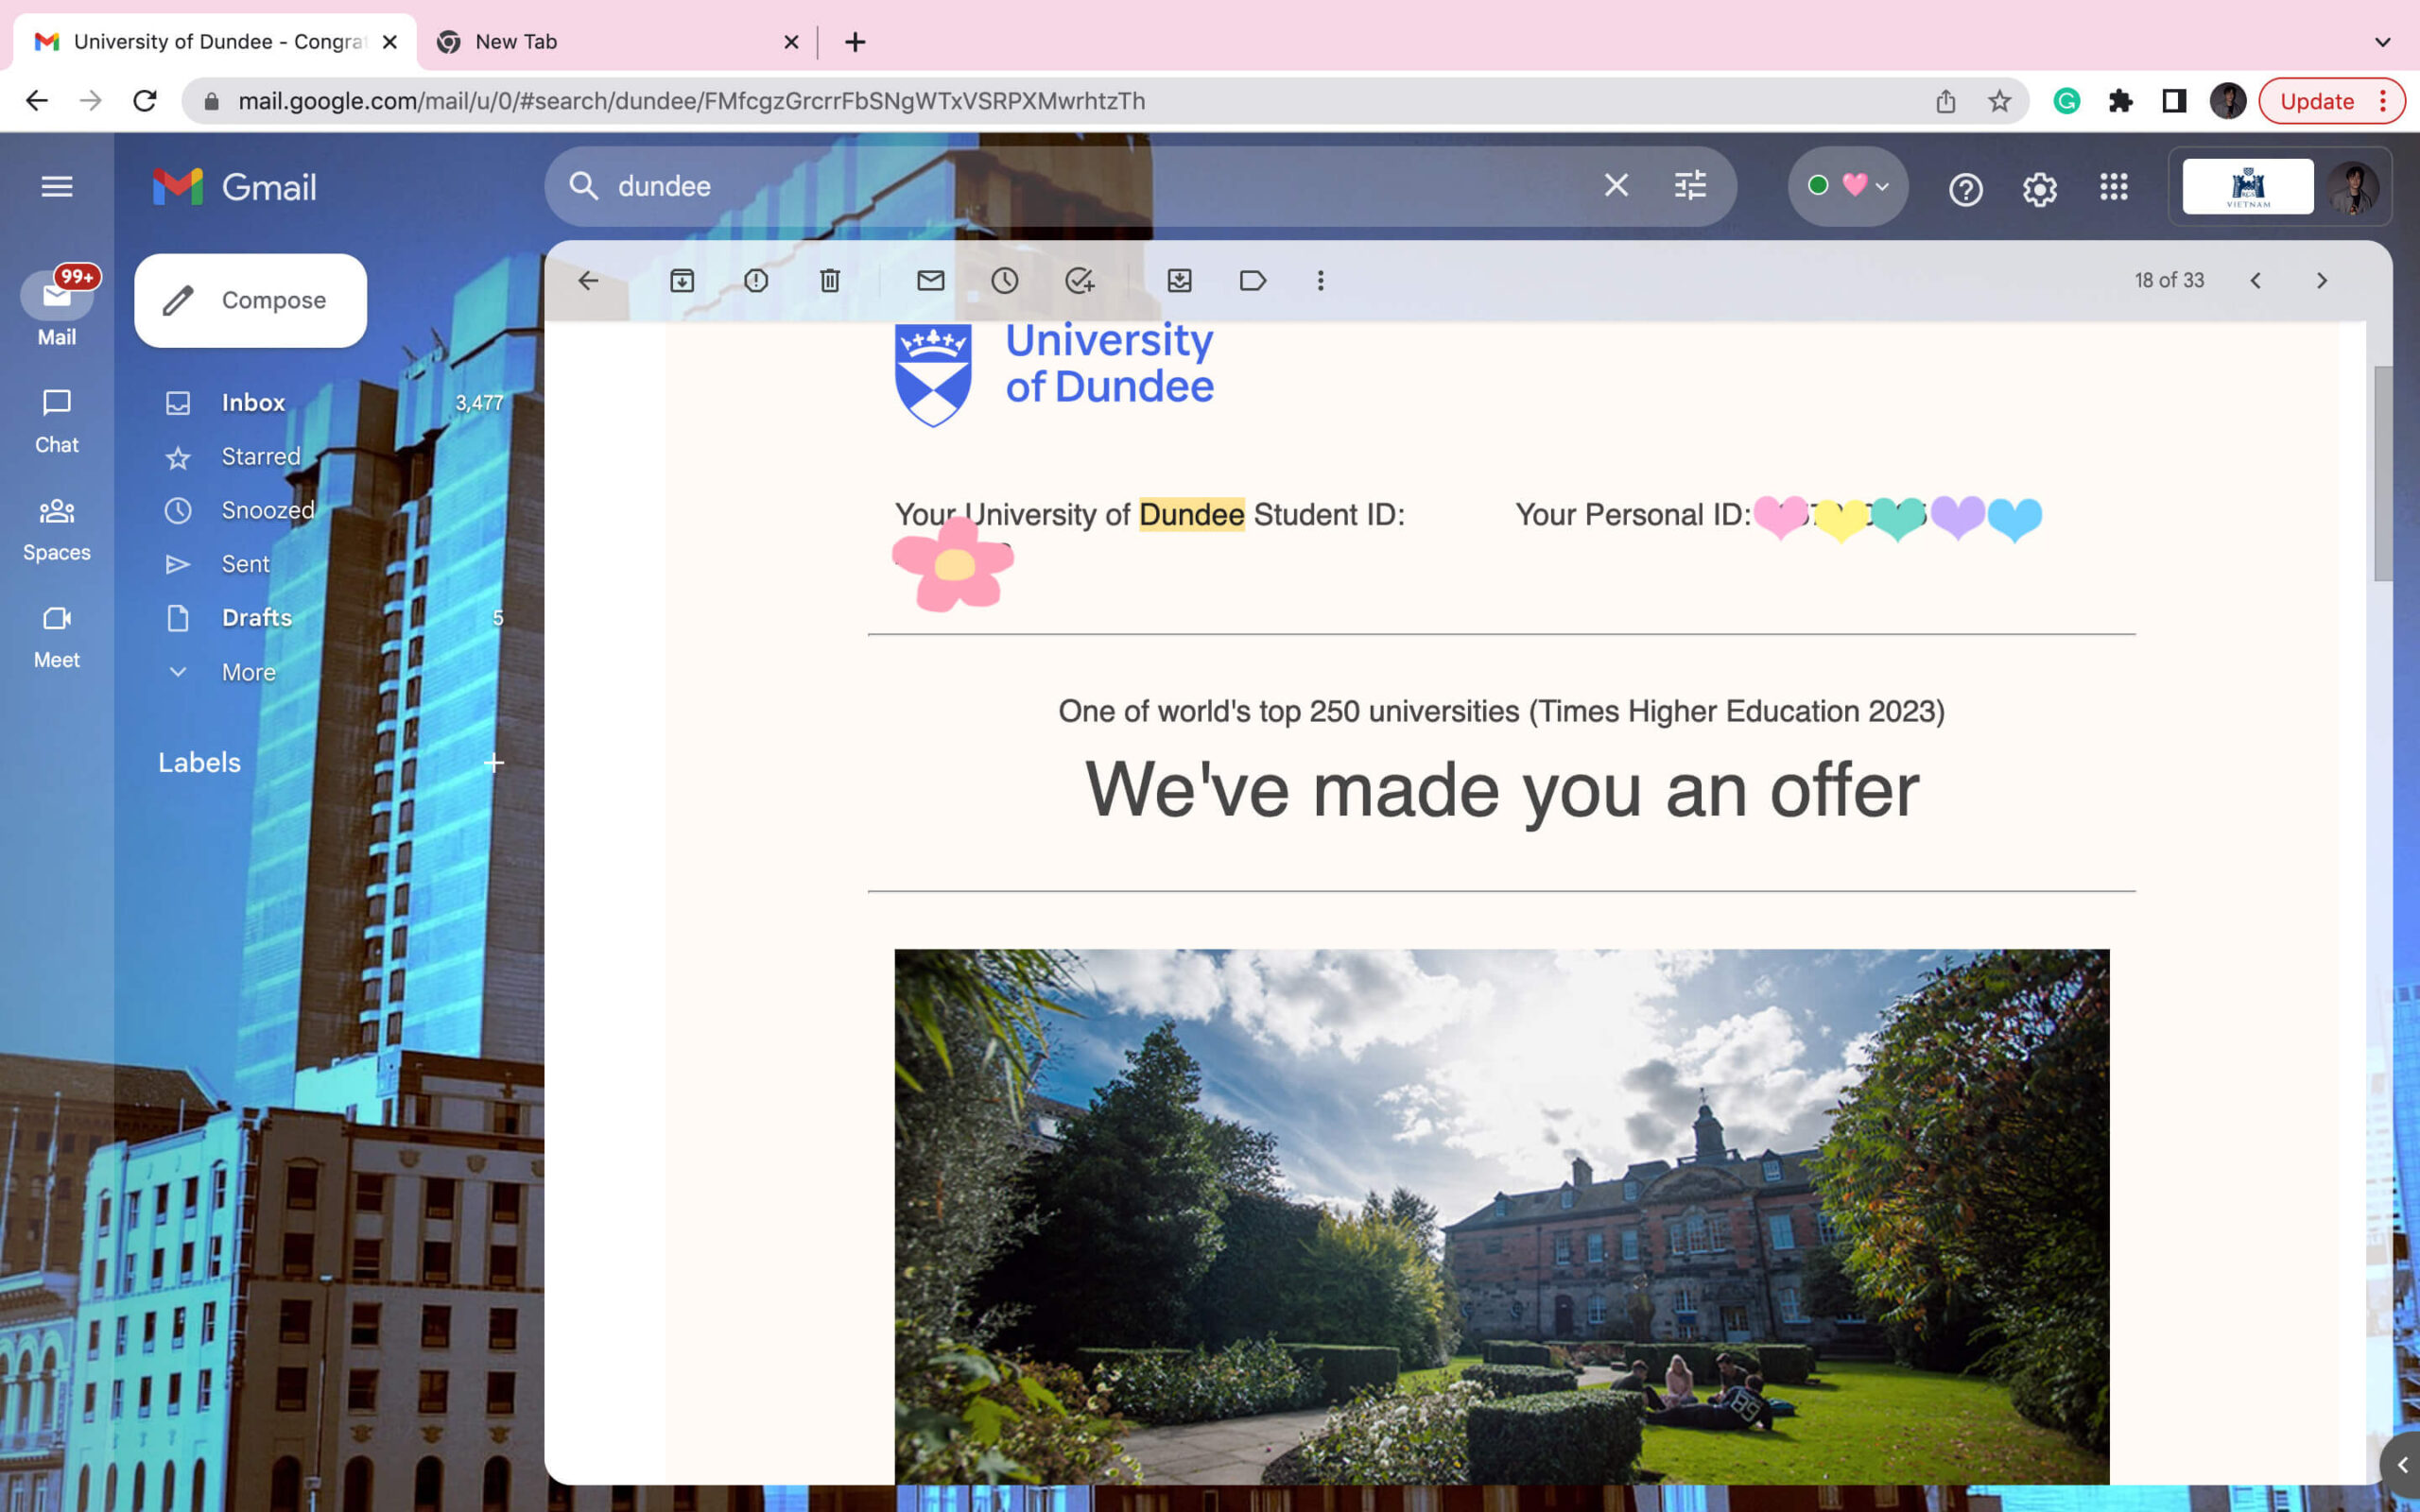Expand More in the sidebar
This screenshot has width=2420, height=1512.
pyautogui.click(x=248, y=672)
